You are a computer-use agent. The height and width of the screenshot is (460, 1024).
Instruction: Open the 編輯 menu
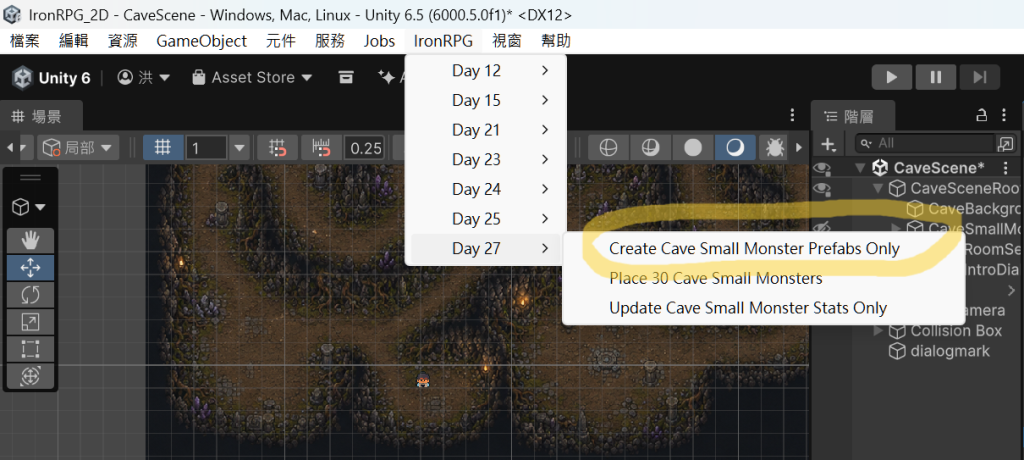(x=74, y=41)
